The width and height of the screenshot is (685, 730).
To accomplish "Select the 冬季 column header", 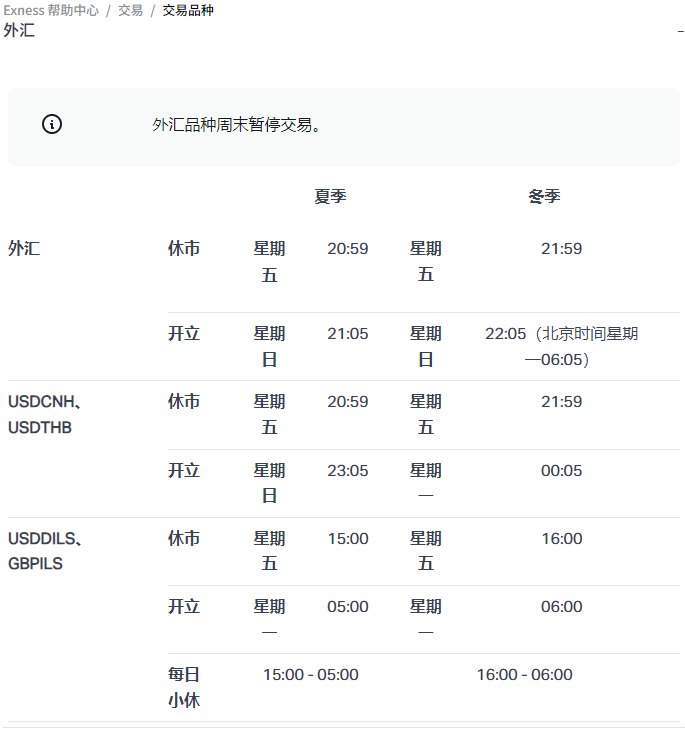I will click(544, 197).
